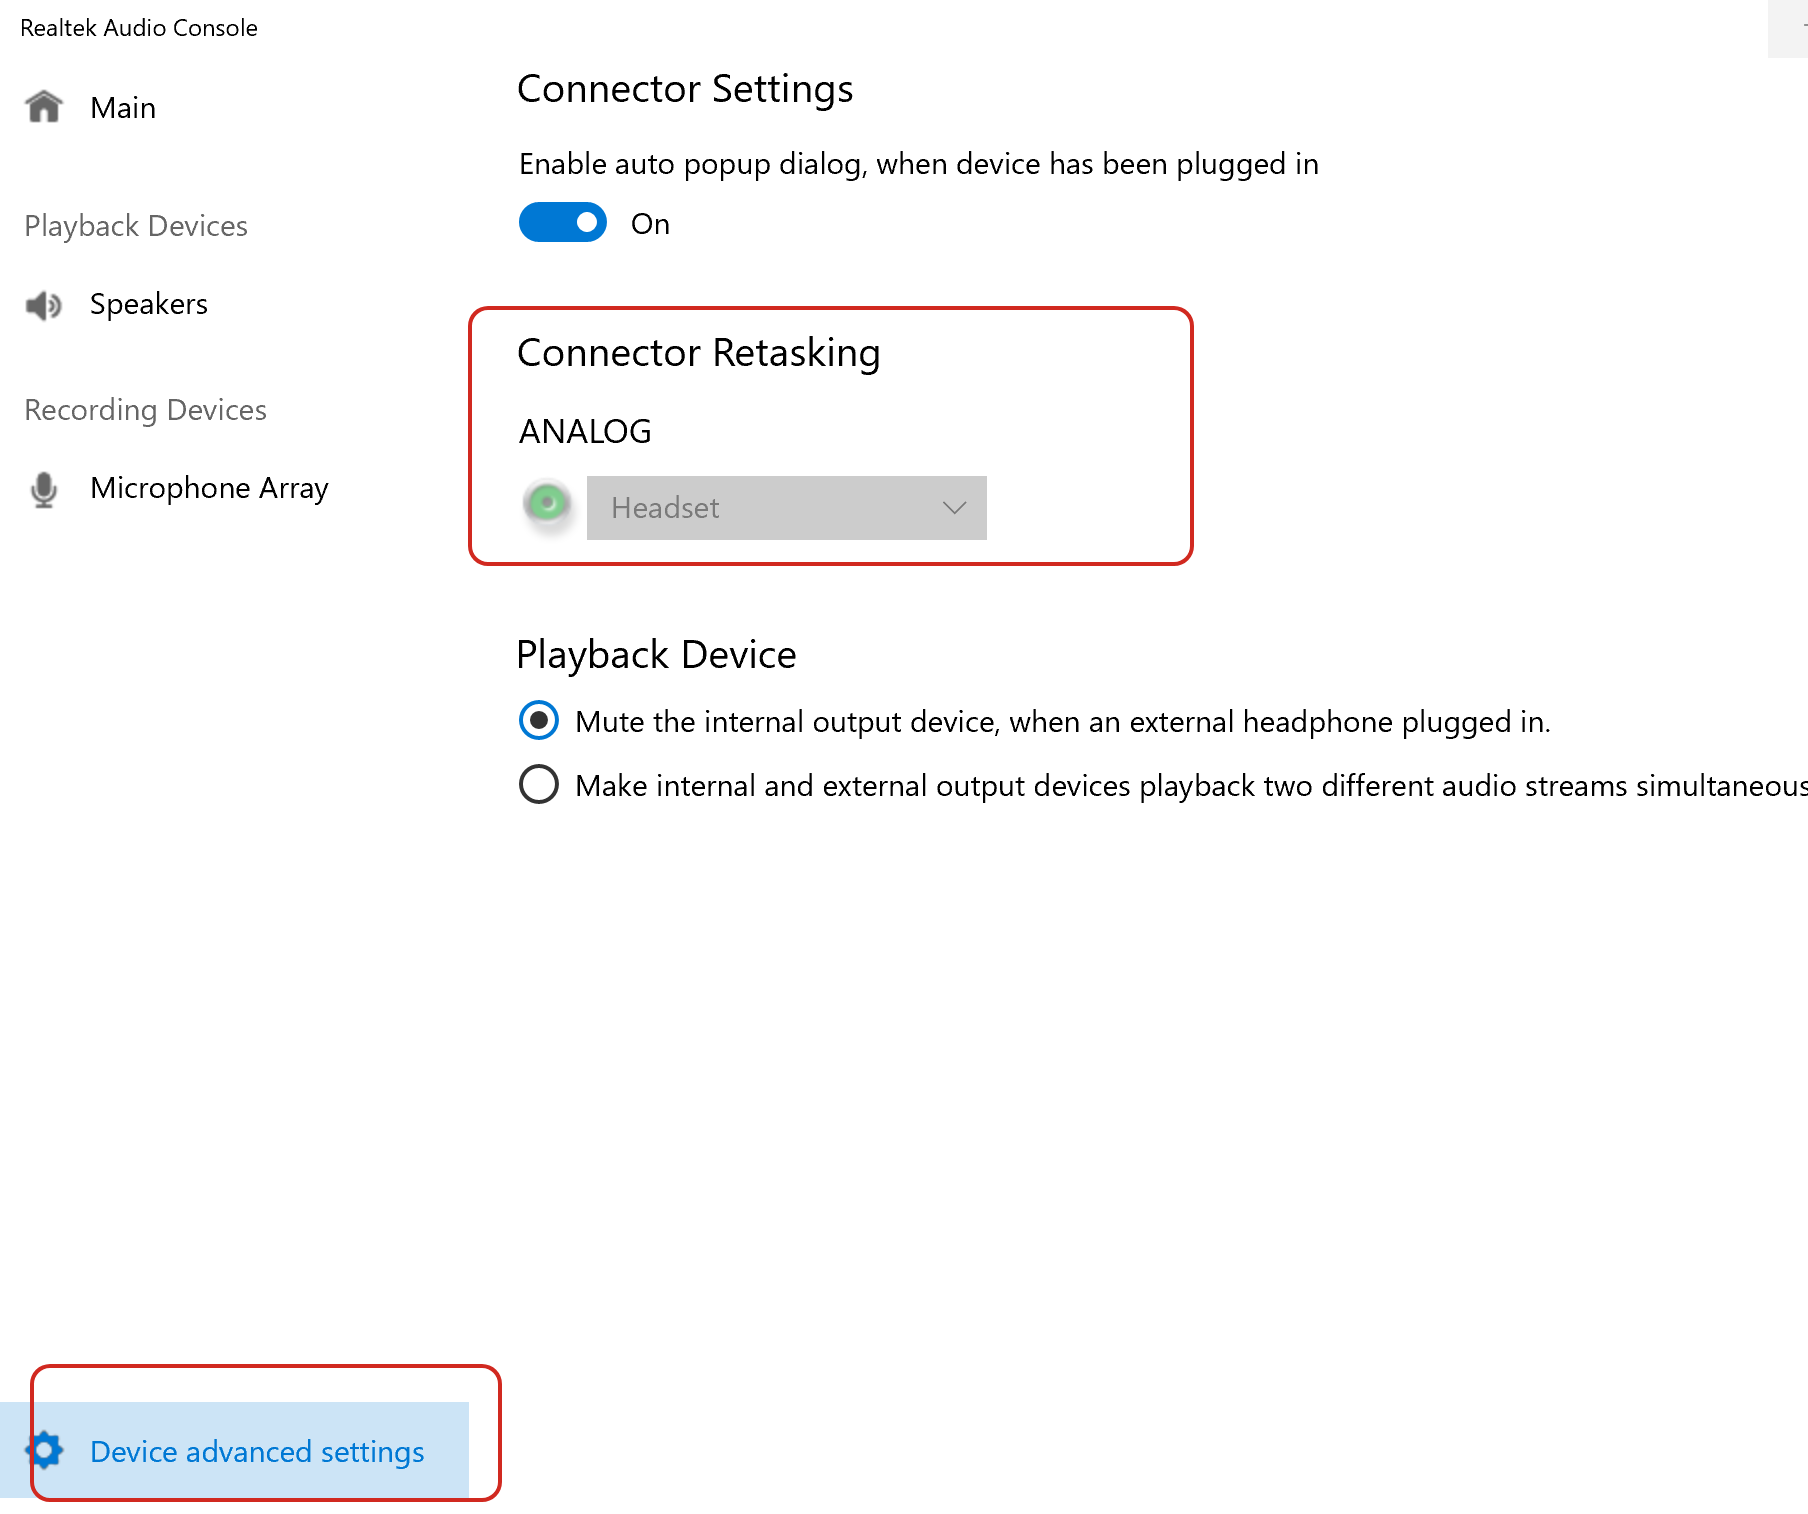Select the mute internal output device option
This screenshot has height=1514, width=1808.
[x=539, y=720]
